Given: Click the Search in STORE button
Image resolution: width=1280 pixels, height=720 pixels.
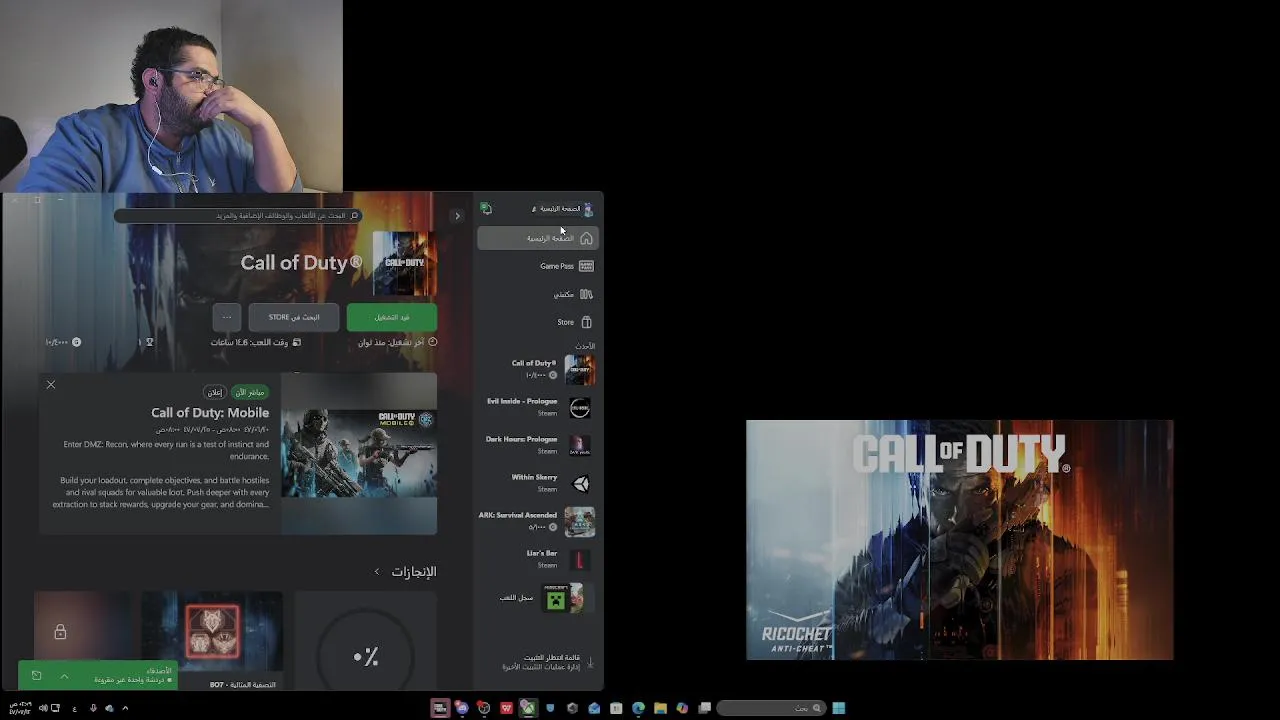Looking at the screenshot, I should 294,317.
